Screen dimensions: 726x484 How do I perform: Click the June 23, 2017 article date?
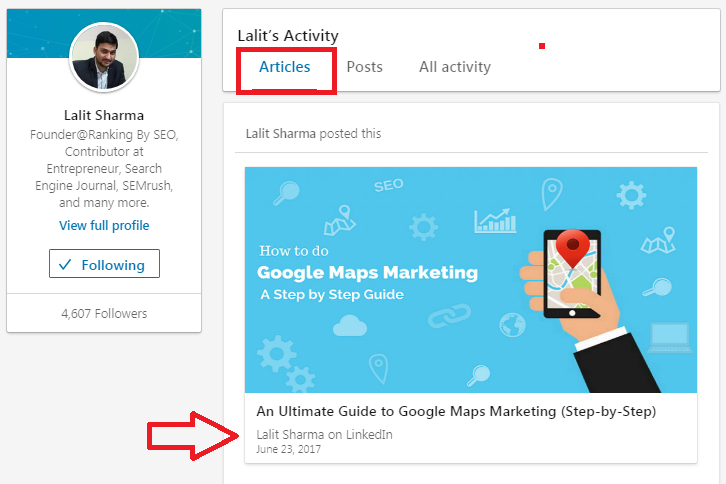click(x=288, y=449)
